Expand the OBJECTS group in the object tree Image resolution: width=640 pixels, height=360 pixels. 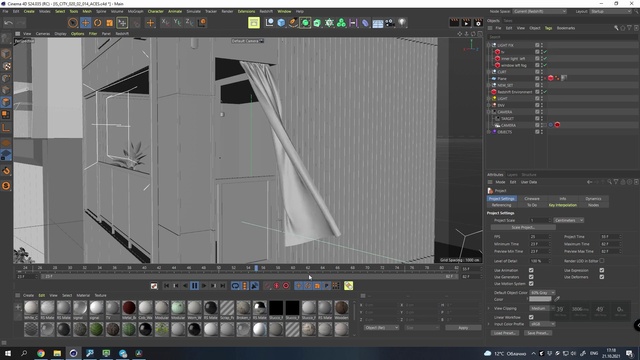[489, 132]
